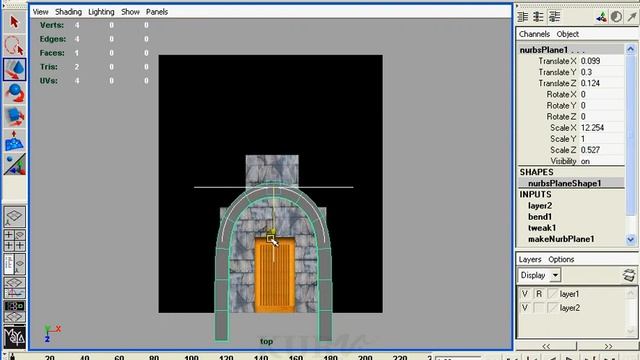
Task: Select the layer2 entry under INPUTS
Action: click(x=540, y=206)
